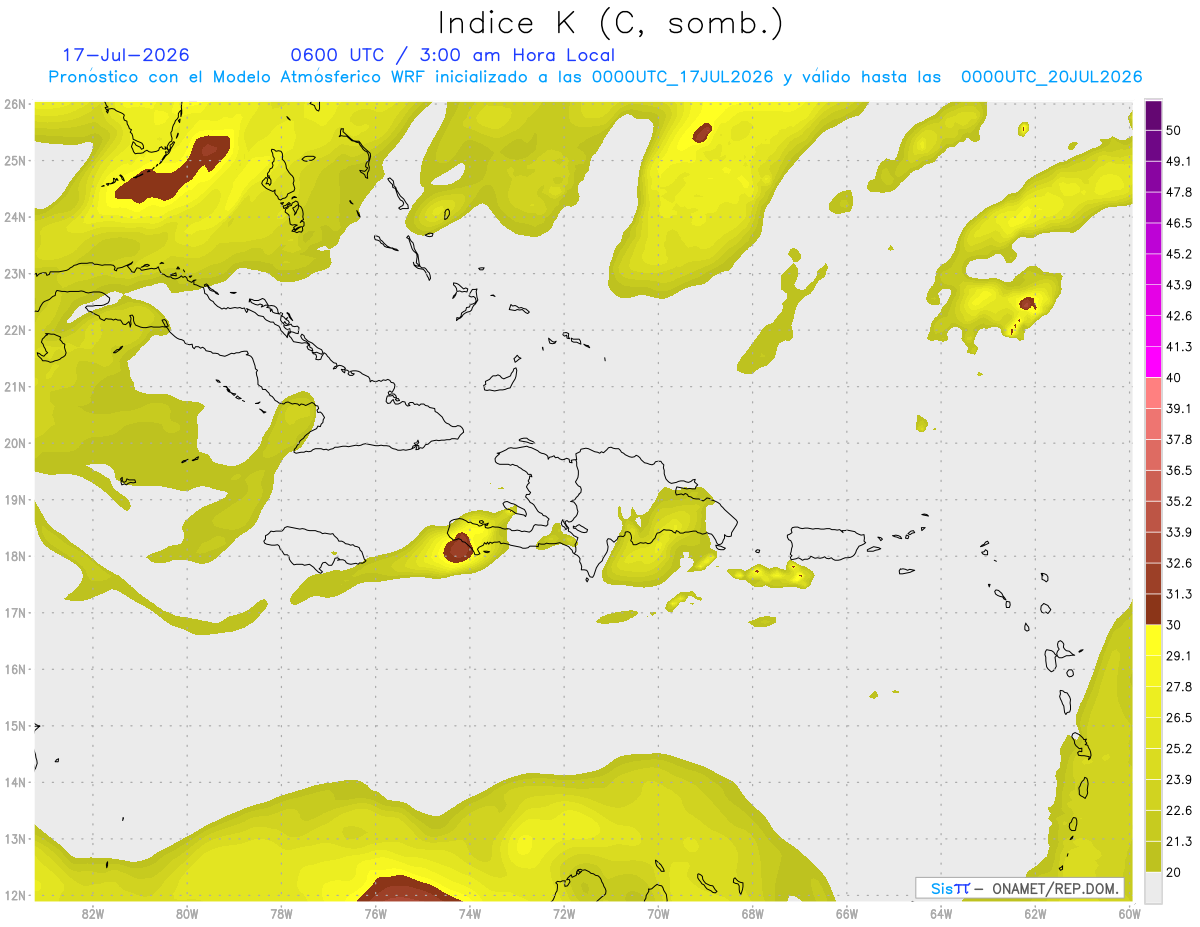
Task: Click the '19N' latitude label
Action: tap(15, 499)
